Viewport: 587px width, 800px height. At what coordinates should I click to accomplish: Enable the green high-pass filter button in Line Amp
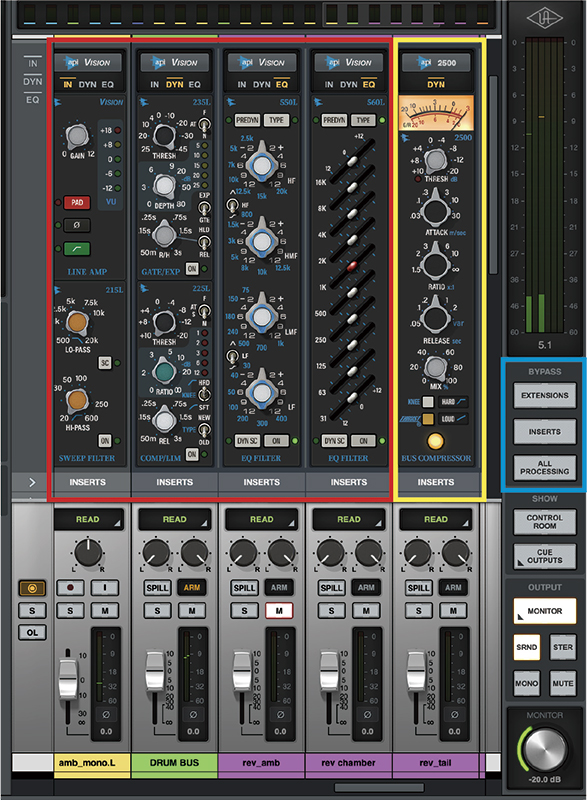[77, 248]
